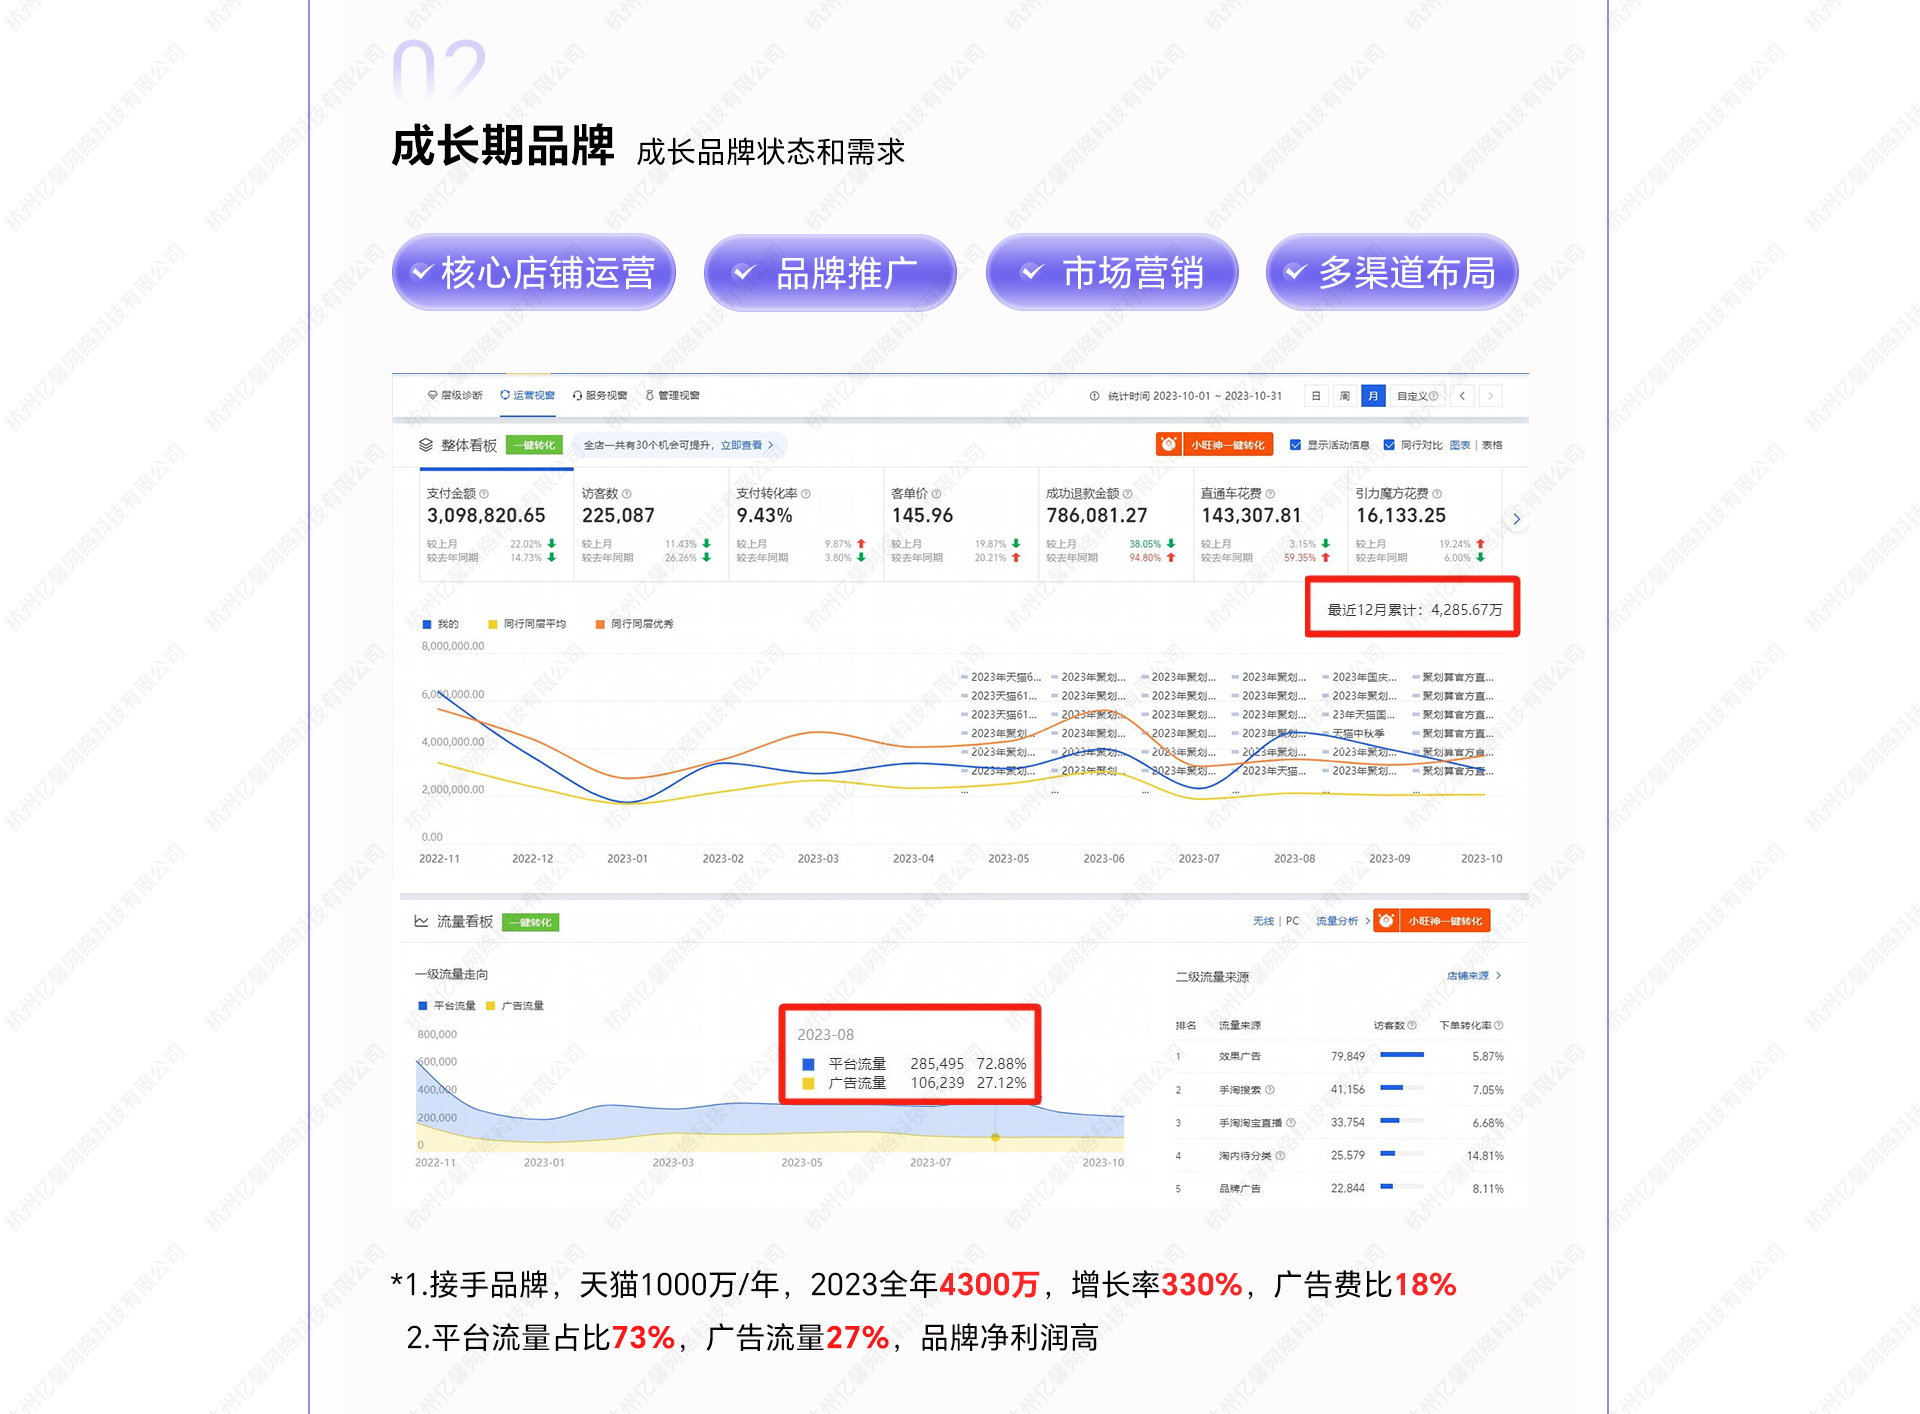Switch traffic board to PC
Screen dimensions: 1920x1414
tap(1292, 921)
